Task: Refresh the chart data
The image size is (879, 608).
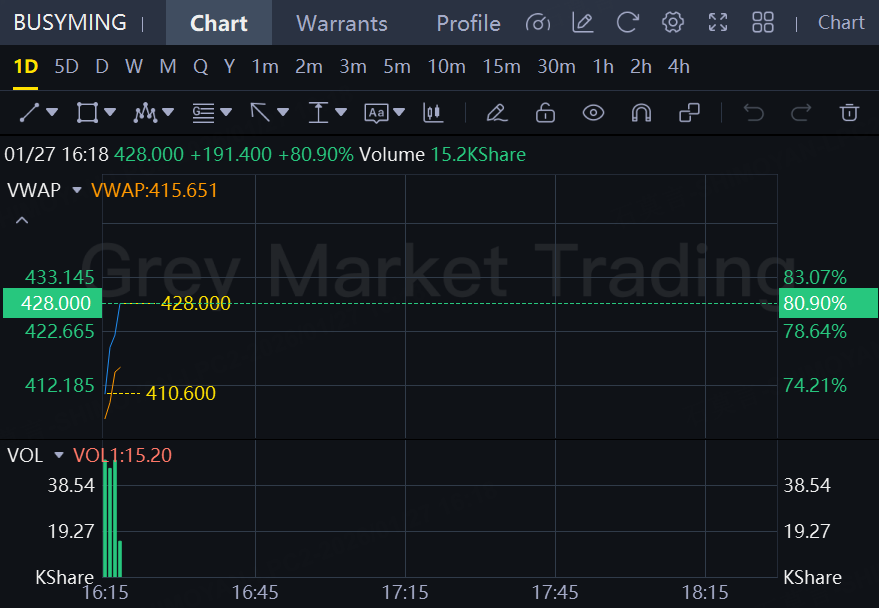Action: point(627,22)
